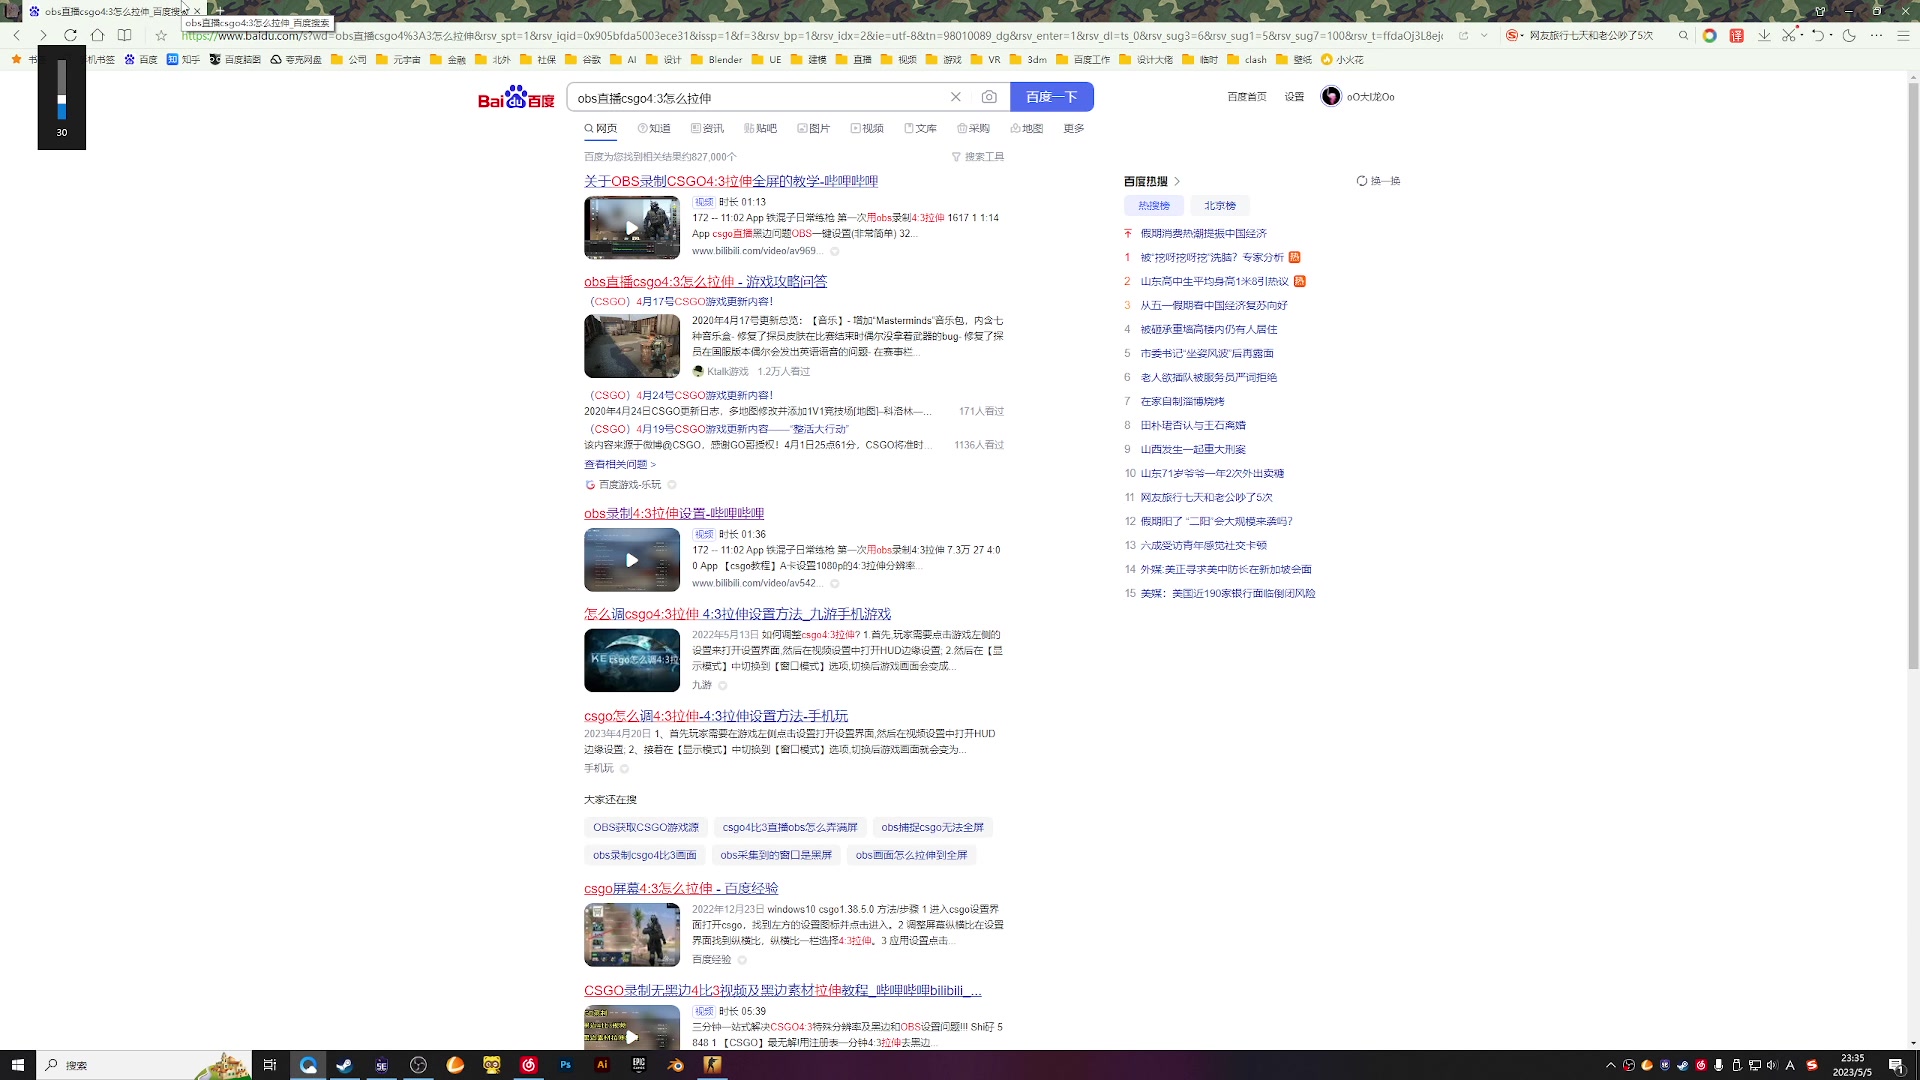Open user profile oO大l龙Oo

click(x=1358, y=97)
